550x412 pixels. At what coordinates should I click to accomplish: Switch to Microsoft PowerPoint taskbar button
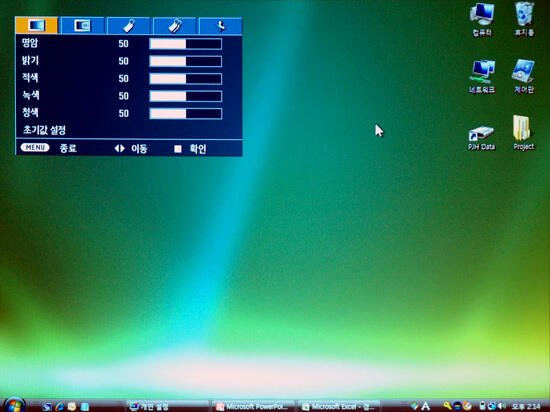[x=253, y=406]
